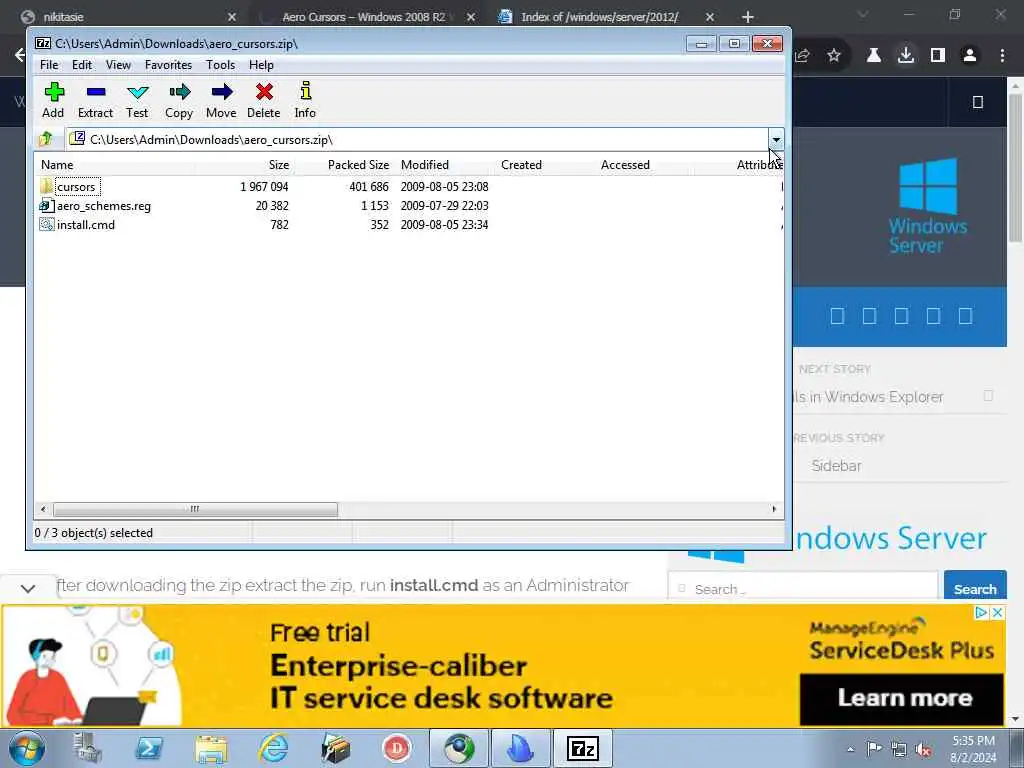1024x768 pixels.
Task: Click the horizontal scrollbar left arrow
Action: (43, 509)
